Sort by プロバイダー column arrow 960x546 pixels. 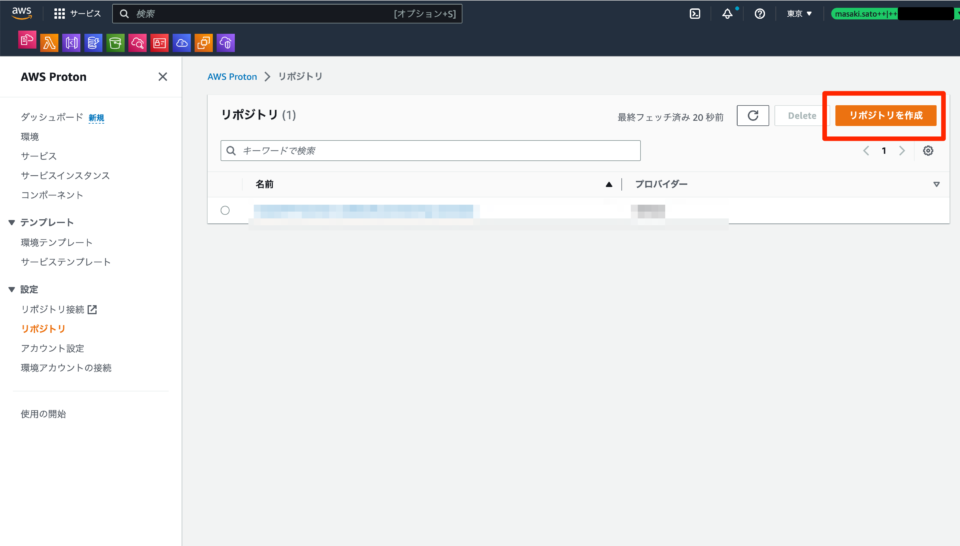pyautogui.click(x=936, y=184)
